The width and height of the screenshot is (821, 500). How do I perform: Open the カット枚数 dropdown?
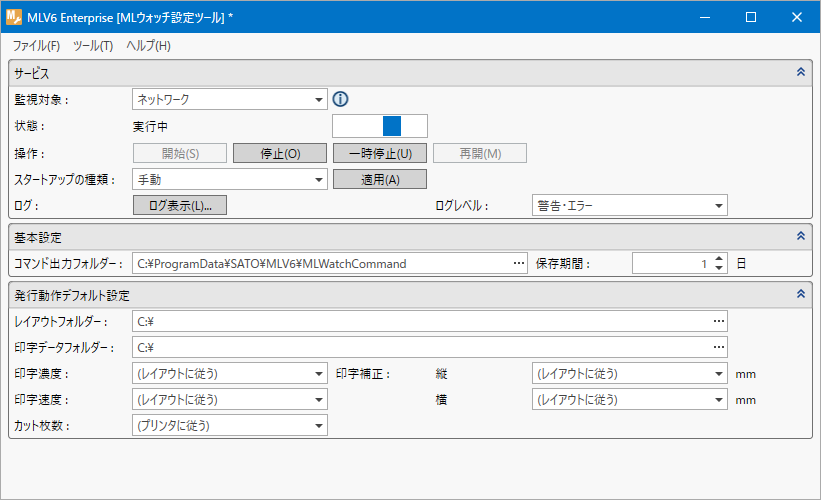pyautogui.click(x=230, y=425)
